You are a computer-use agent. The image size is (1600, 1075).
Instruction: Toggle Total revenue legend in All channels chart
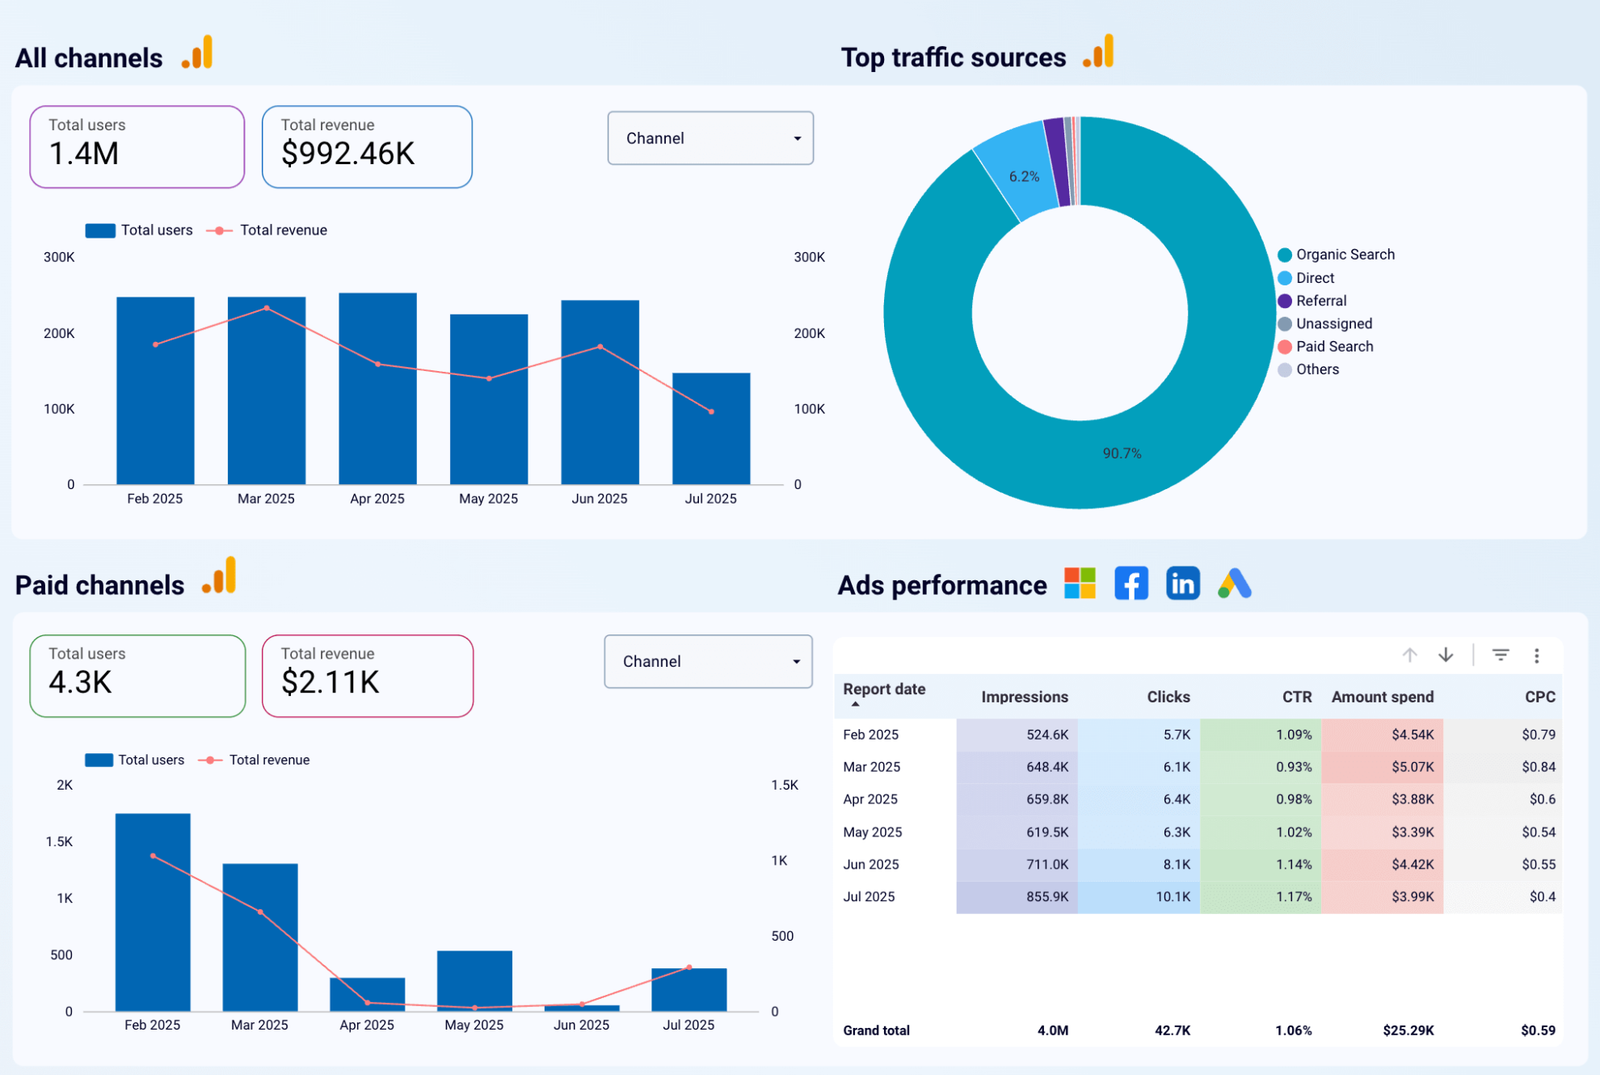coord(267,230)
